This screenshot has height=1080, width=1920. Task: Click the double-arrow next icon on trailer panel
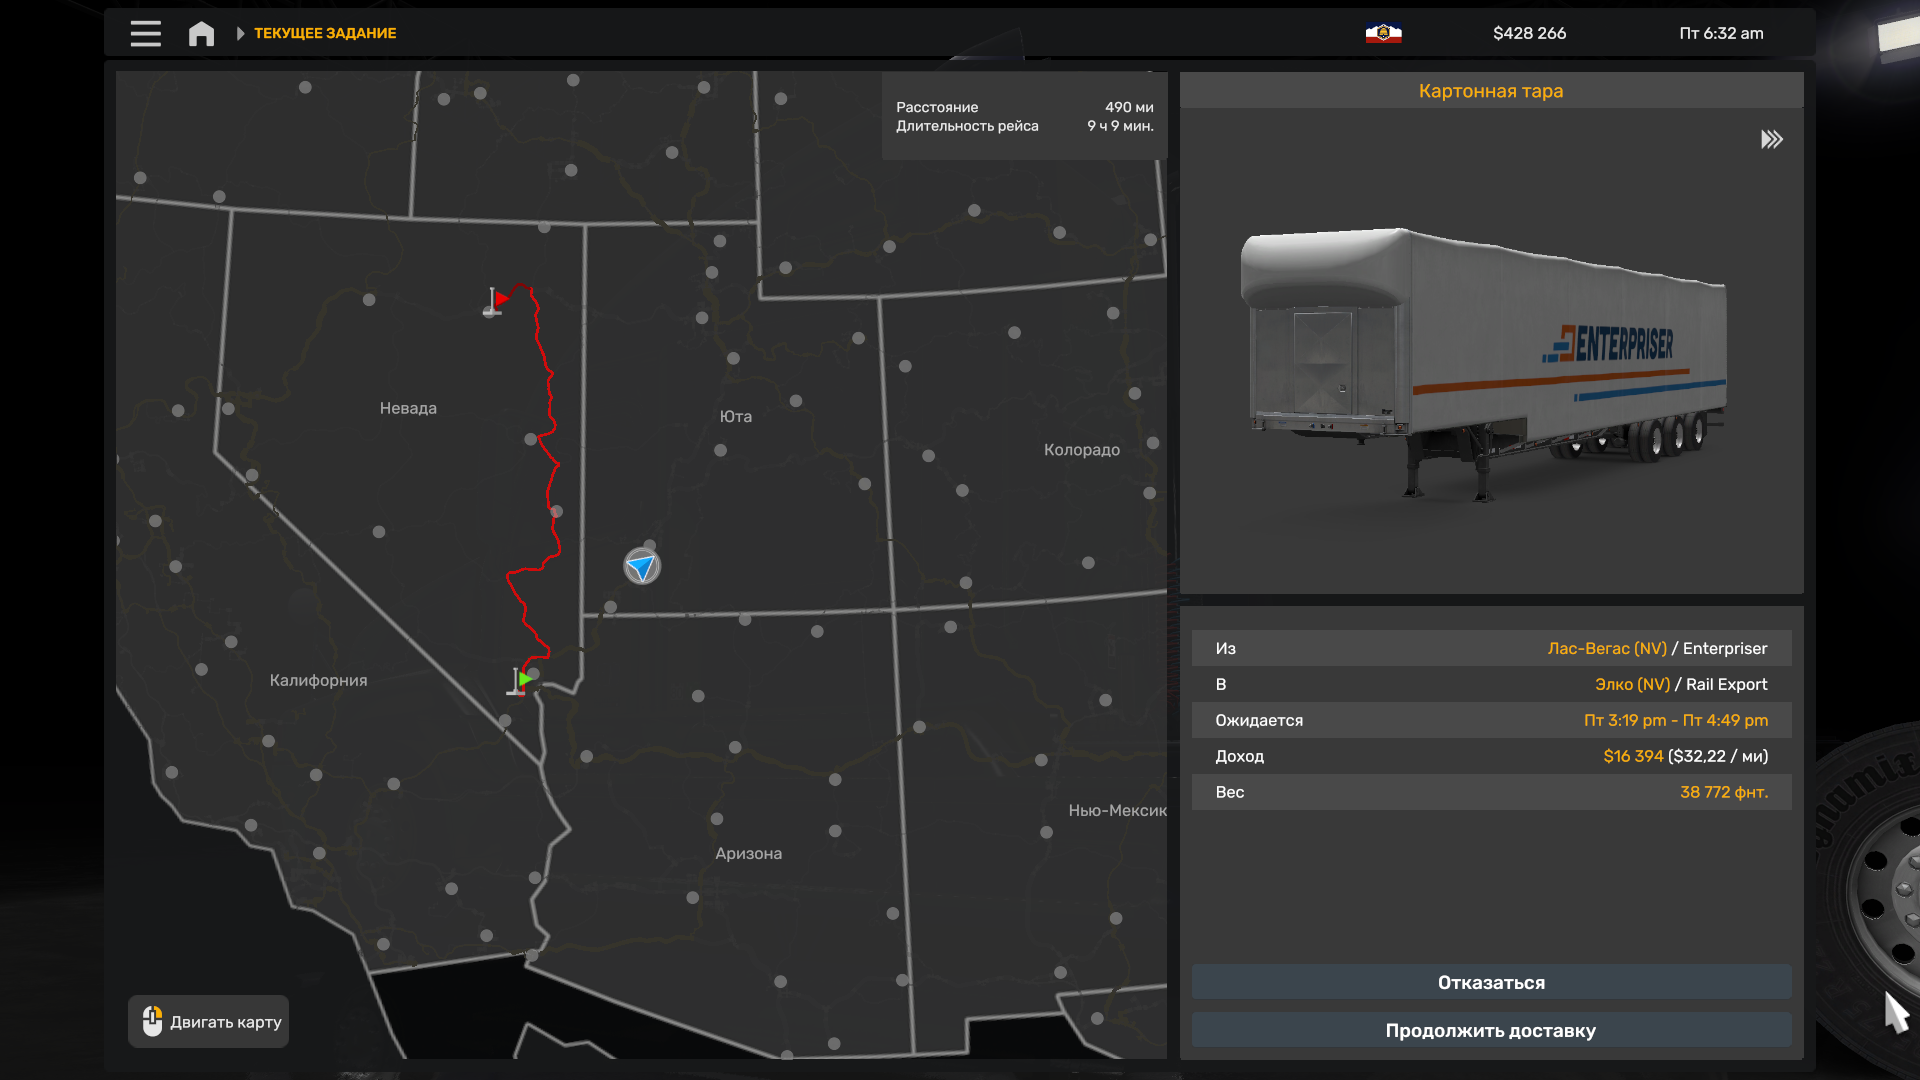pyautogui.click(x=1771, y=139)
